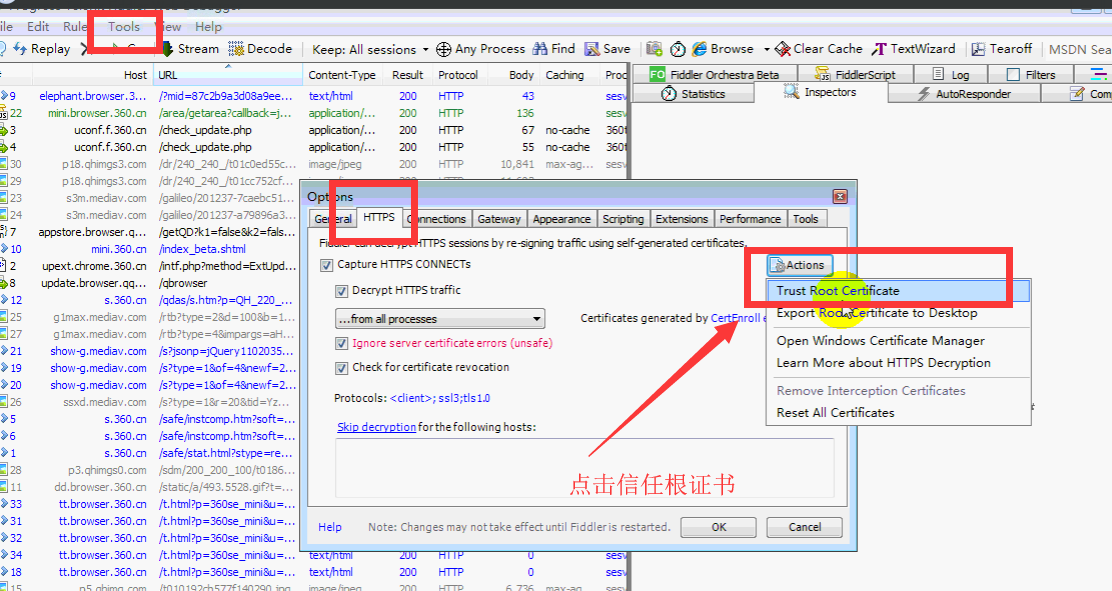Click the skip decryption hosts text box
This screenshot has height=591, width=1112.
click(584, 468)
